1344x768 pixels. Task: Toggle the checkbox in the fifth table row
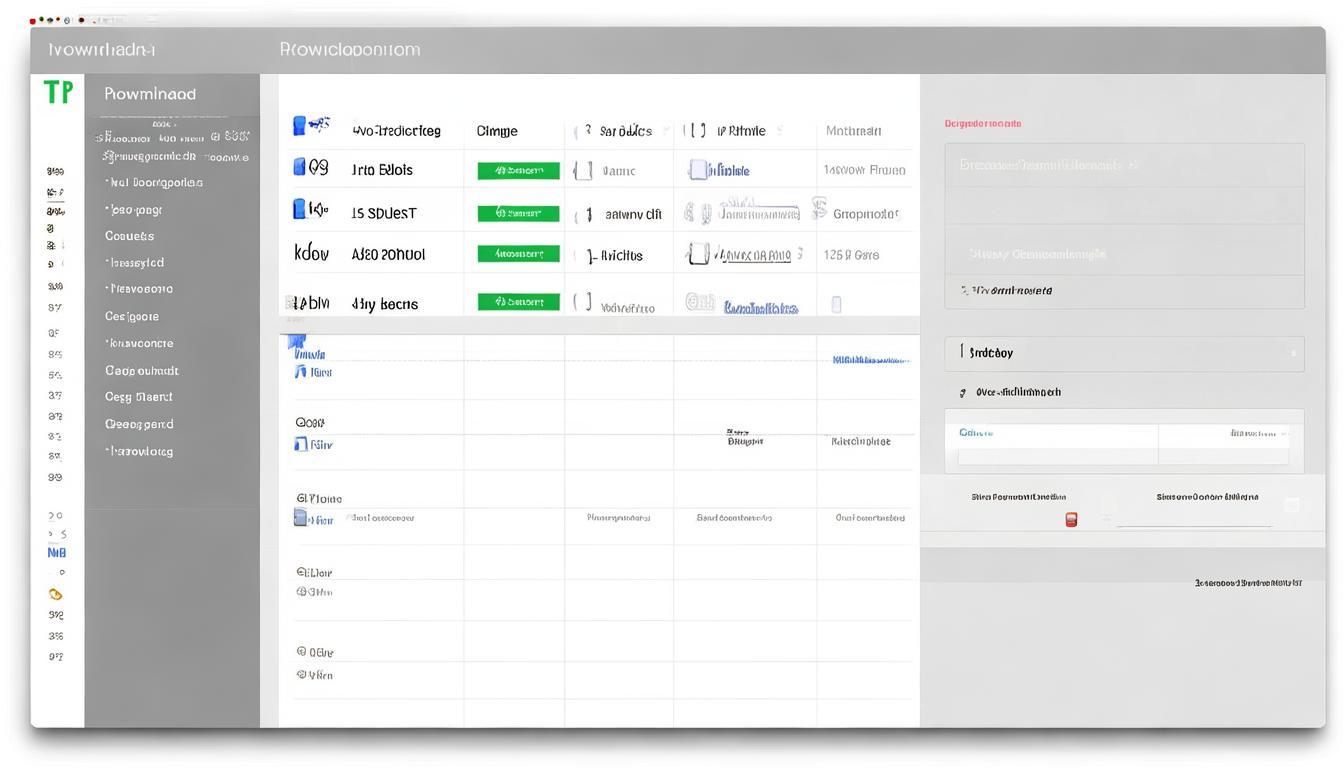click(x=583, y=302)
